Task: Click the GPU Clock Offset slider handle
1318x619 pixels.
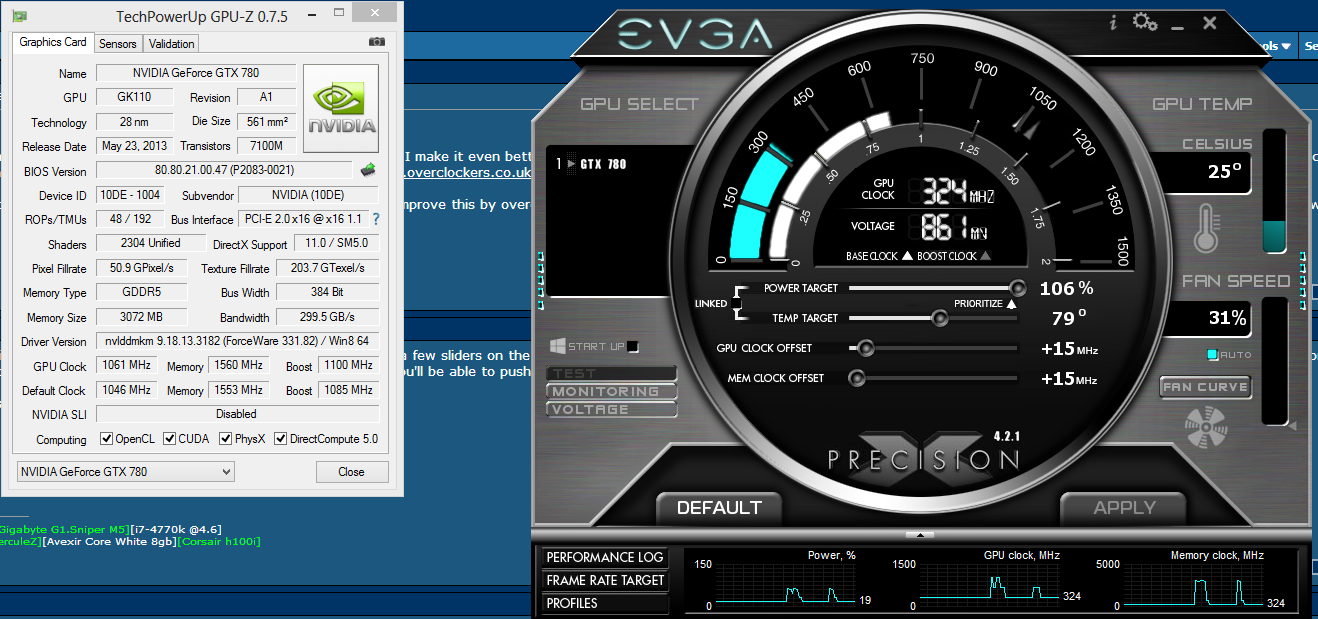Action: [866, 348]
